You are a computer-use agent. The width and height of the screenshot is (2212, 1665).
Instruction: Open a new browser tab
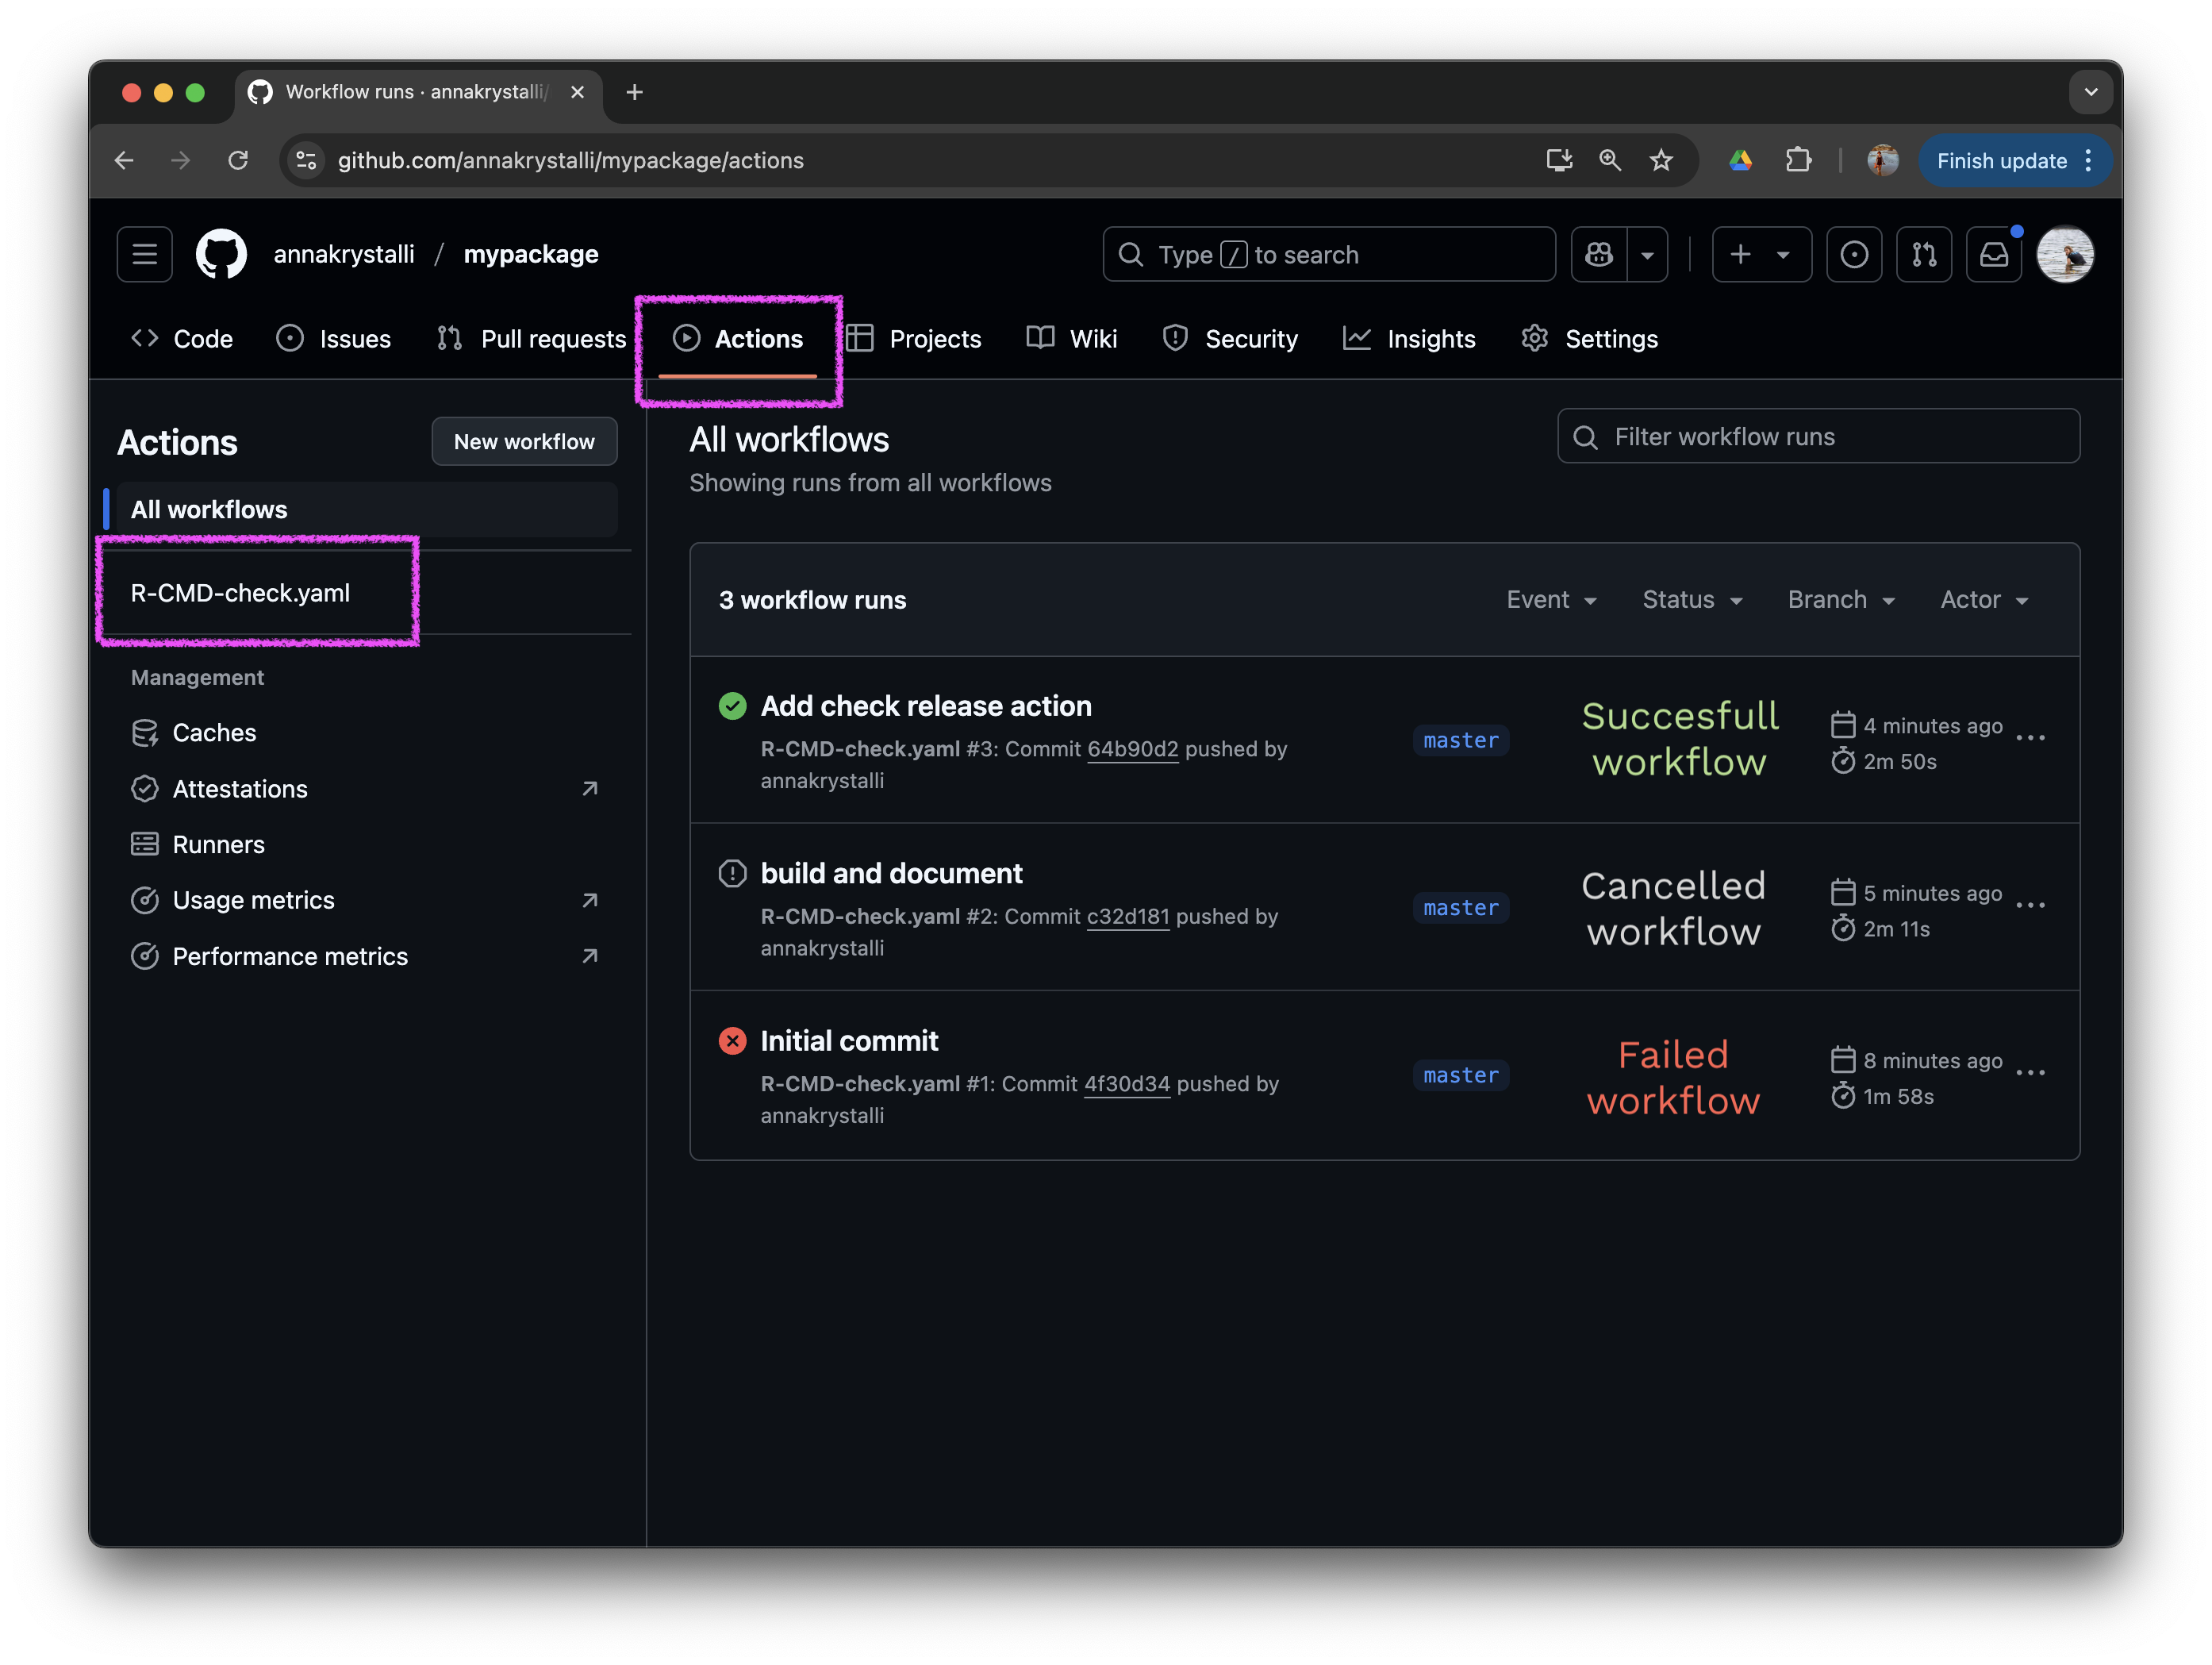[x=634, y=93]
